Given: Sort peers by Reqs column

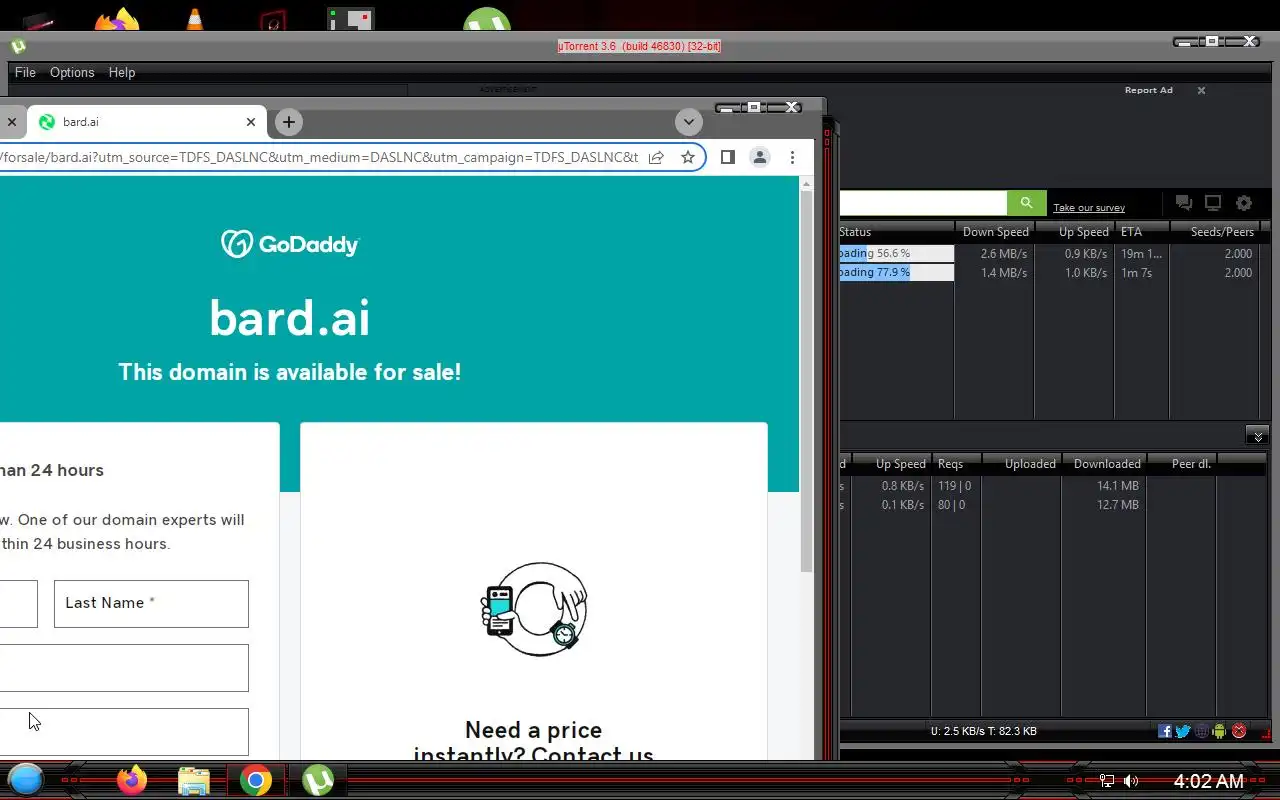Looking at the screenshot, I should coord(955,464).
